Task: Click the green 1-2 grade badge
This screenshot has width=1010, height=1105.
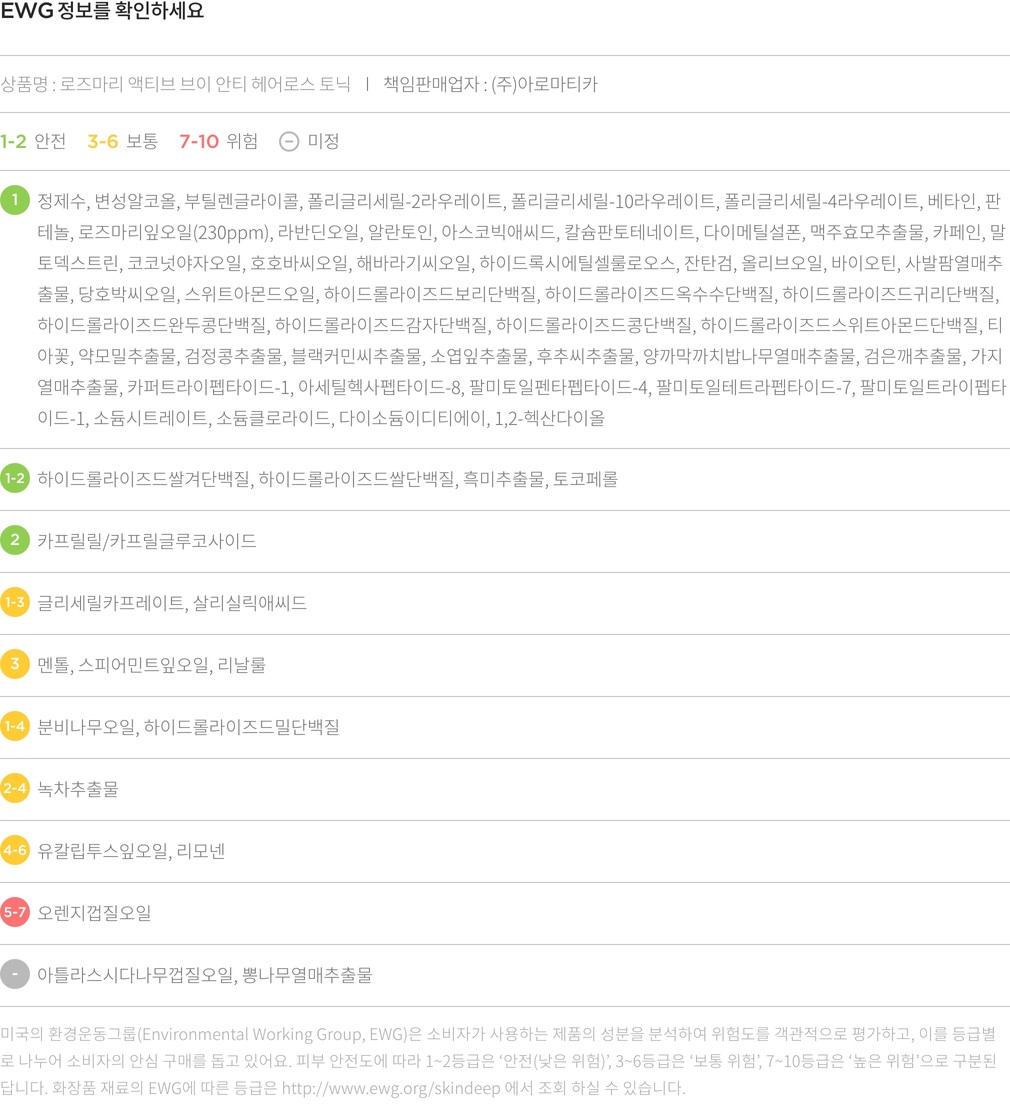Action: point(15,479)
